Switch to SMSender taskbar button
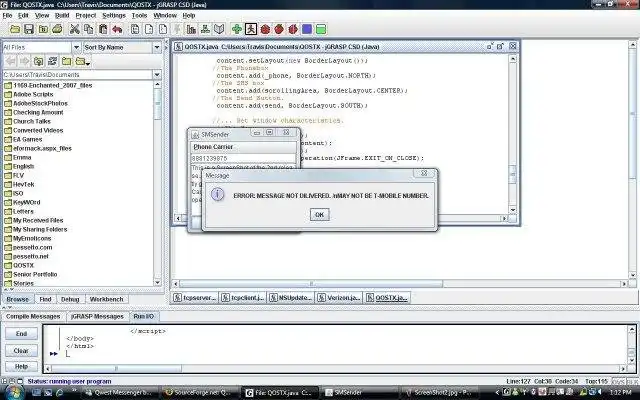640x400 pixels. coord(360,393)
